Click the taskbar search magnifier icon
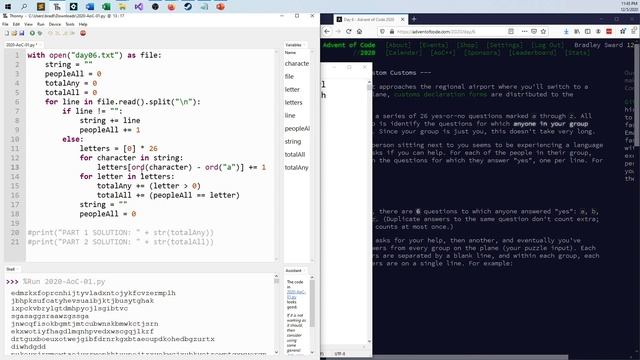The width and height of the screenshot is (640, 360). (24, 7)
